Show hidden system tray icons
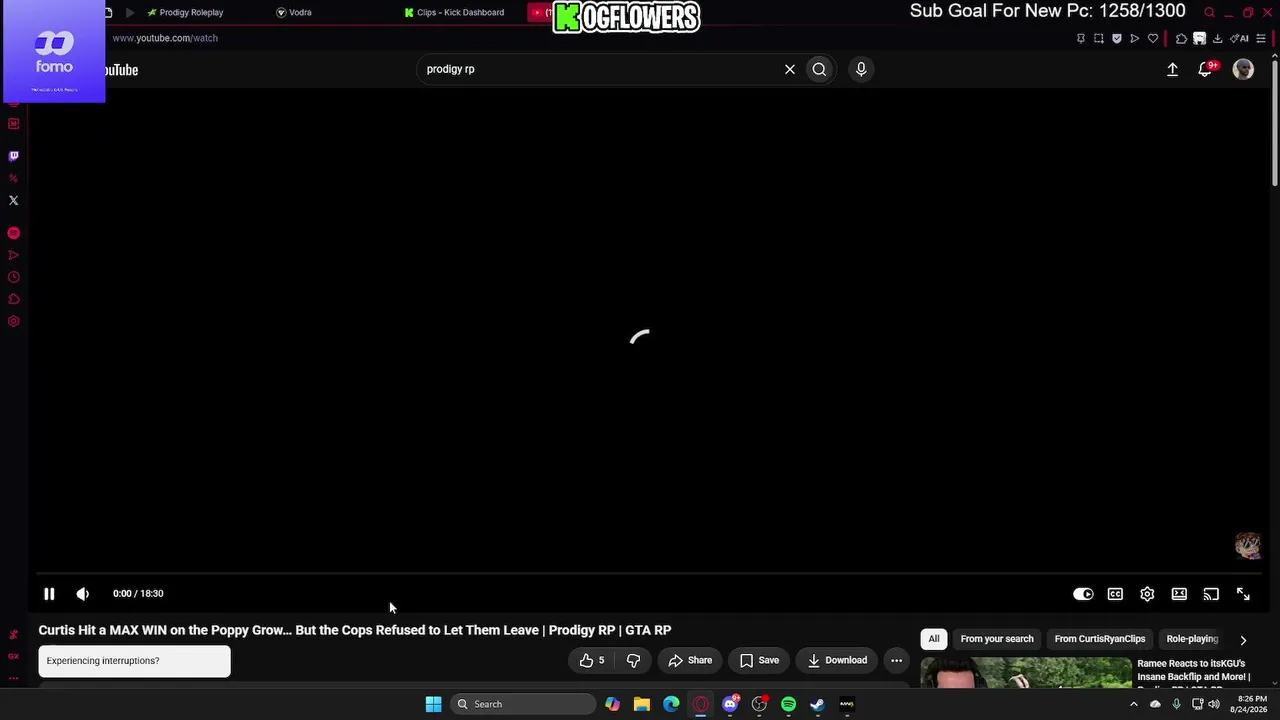This screenshot has width=1280, height=720. click(x=1133, y=704)
